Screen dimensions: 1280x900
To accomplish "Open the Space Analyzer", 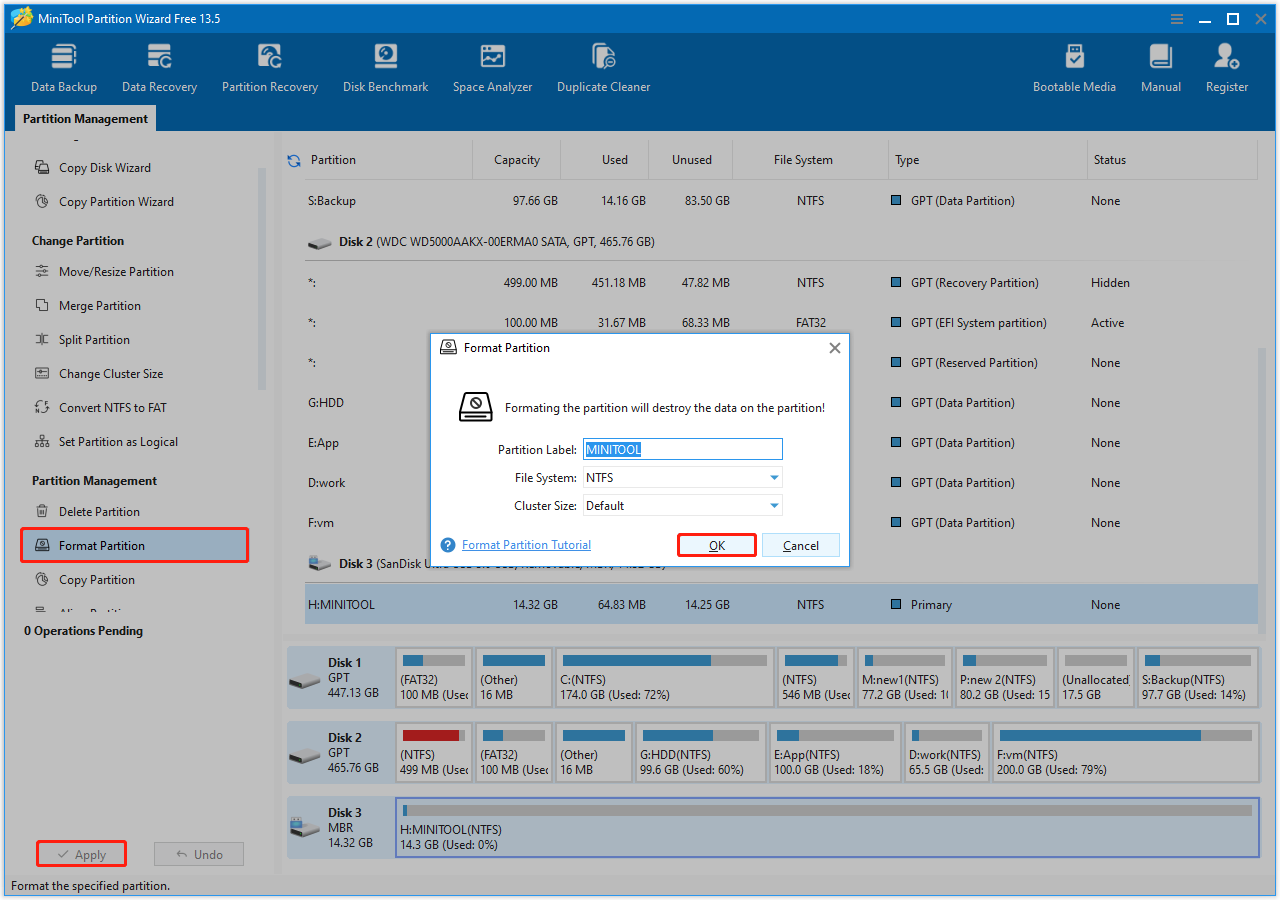I will point(492,65).
